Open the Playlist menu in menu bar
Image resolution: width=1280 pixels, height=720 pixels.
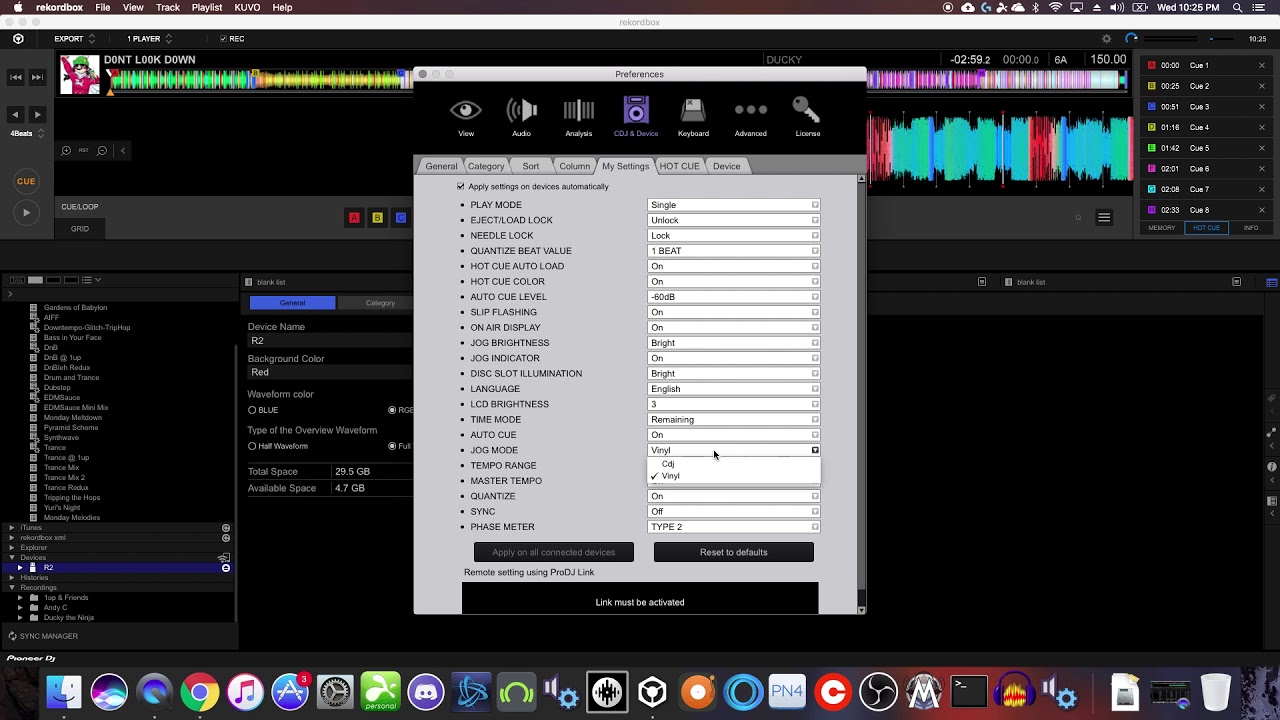click(x=207, y=7)
